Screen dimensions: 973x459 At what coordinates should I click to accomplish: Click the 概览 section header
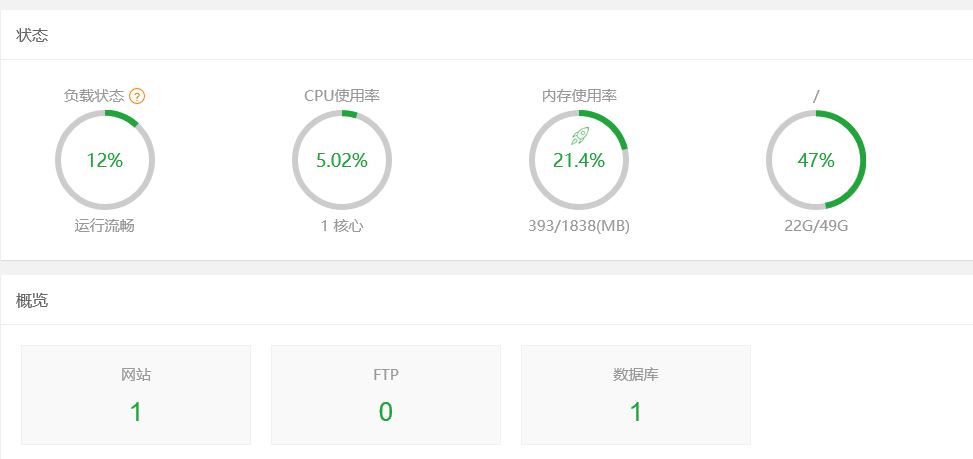click(32, 301)
